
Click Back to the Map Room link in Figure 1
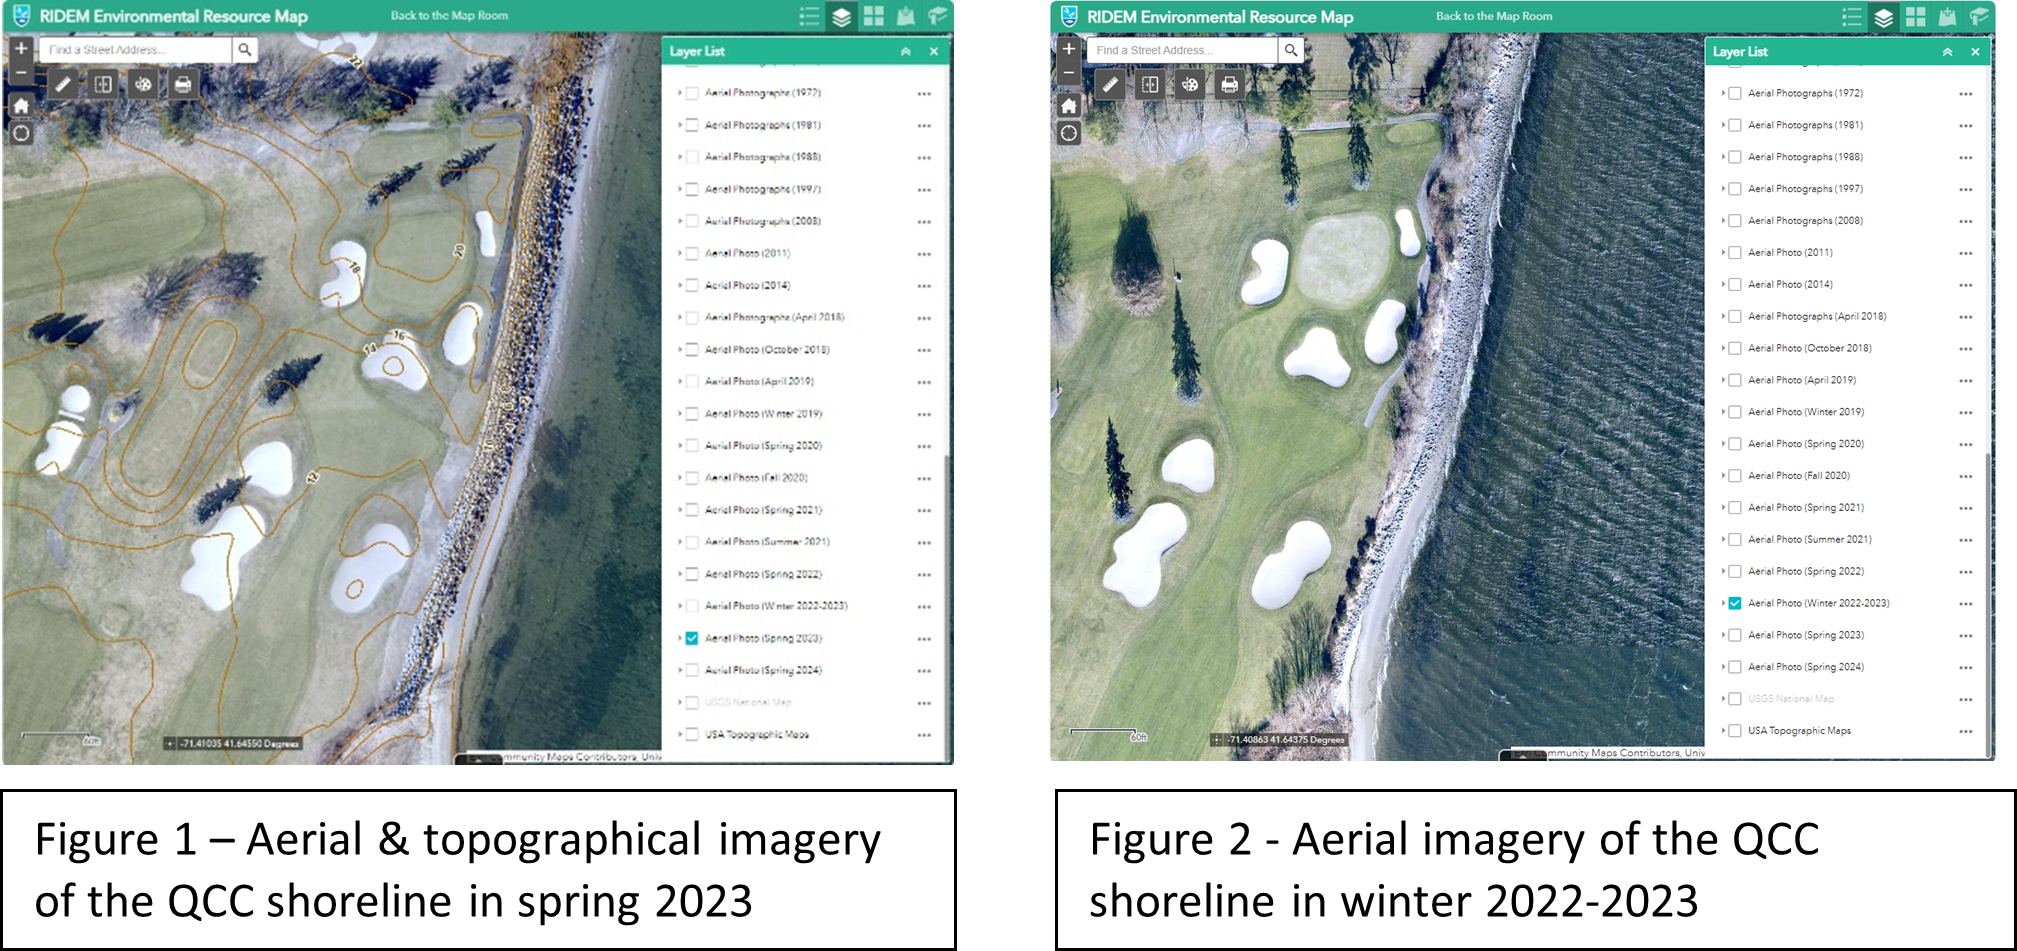point(449,16)
